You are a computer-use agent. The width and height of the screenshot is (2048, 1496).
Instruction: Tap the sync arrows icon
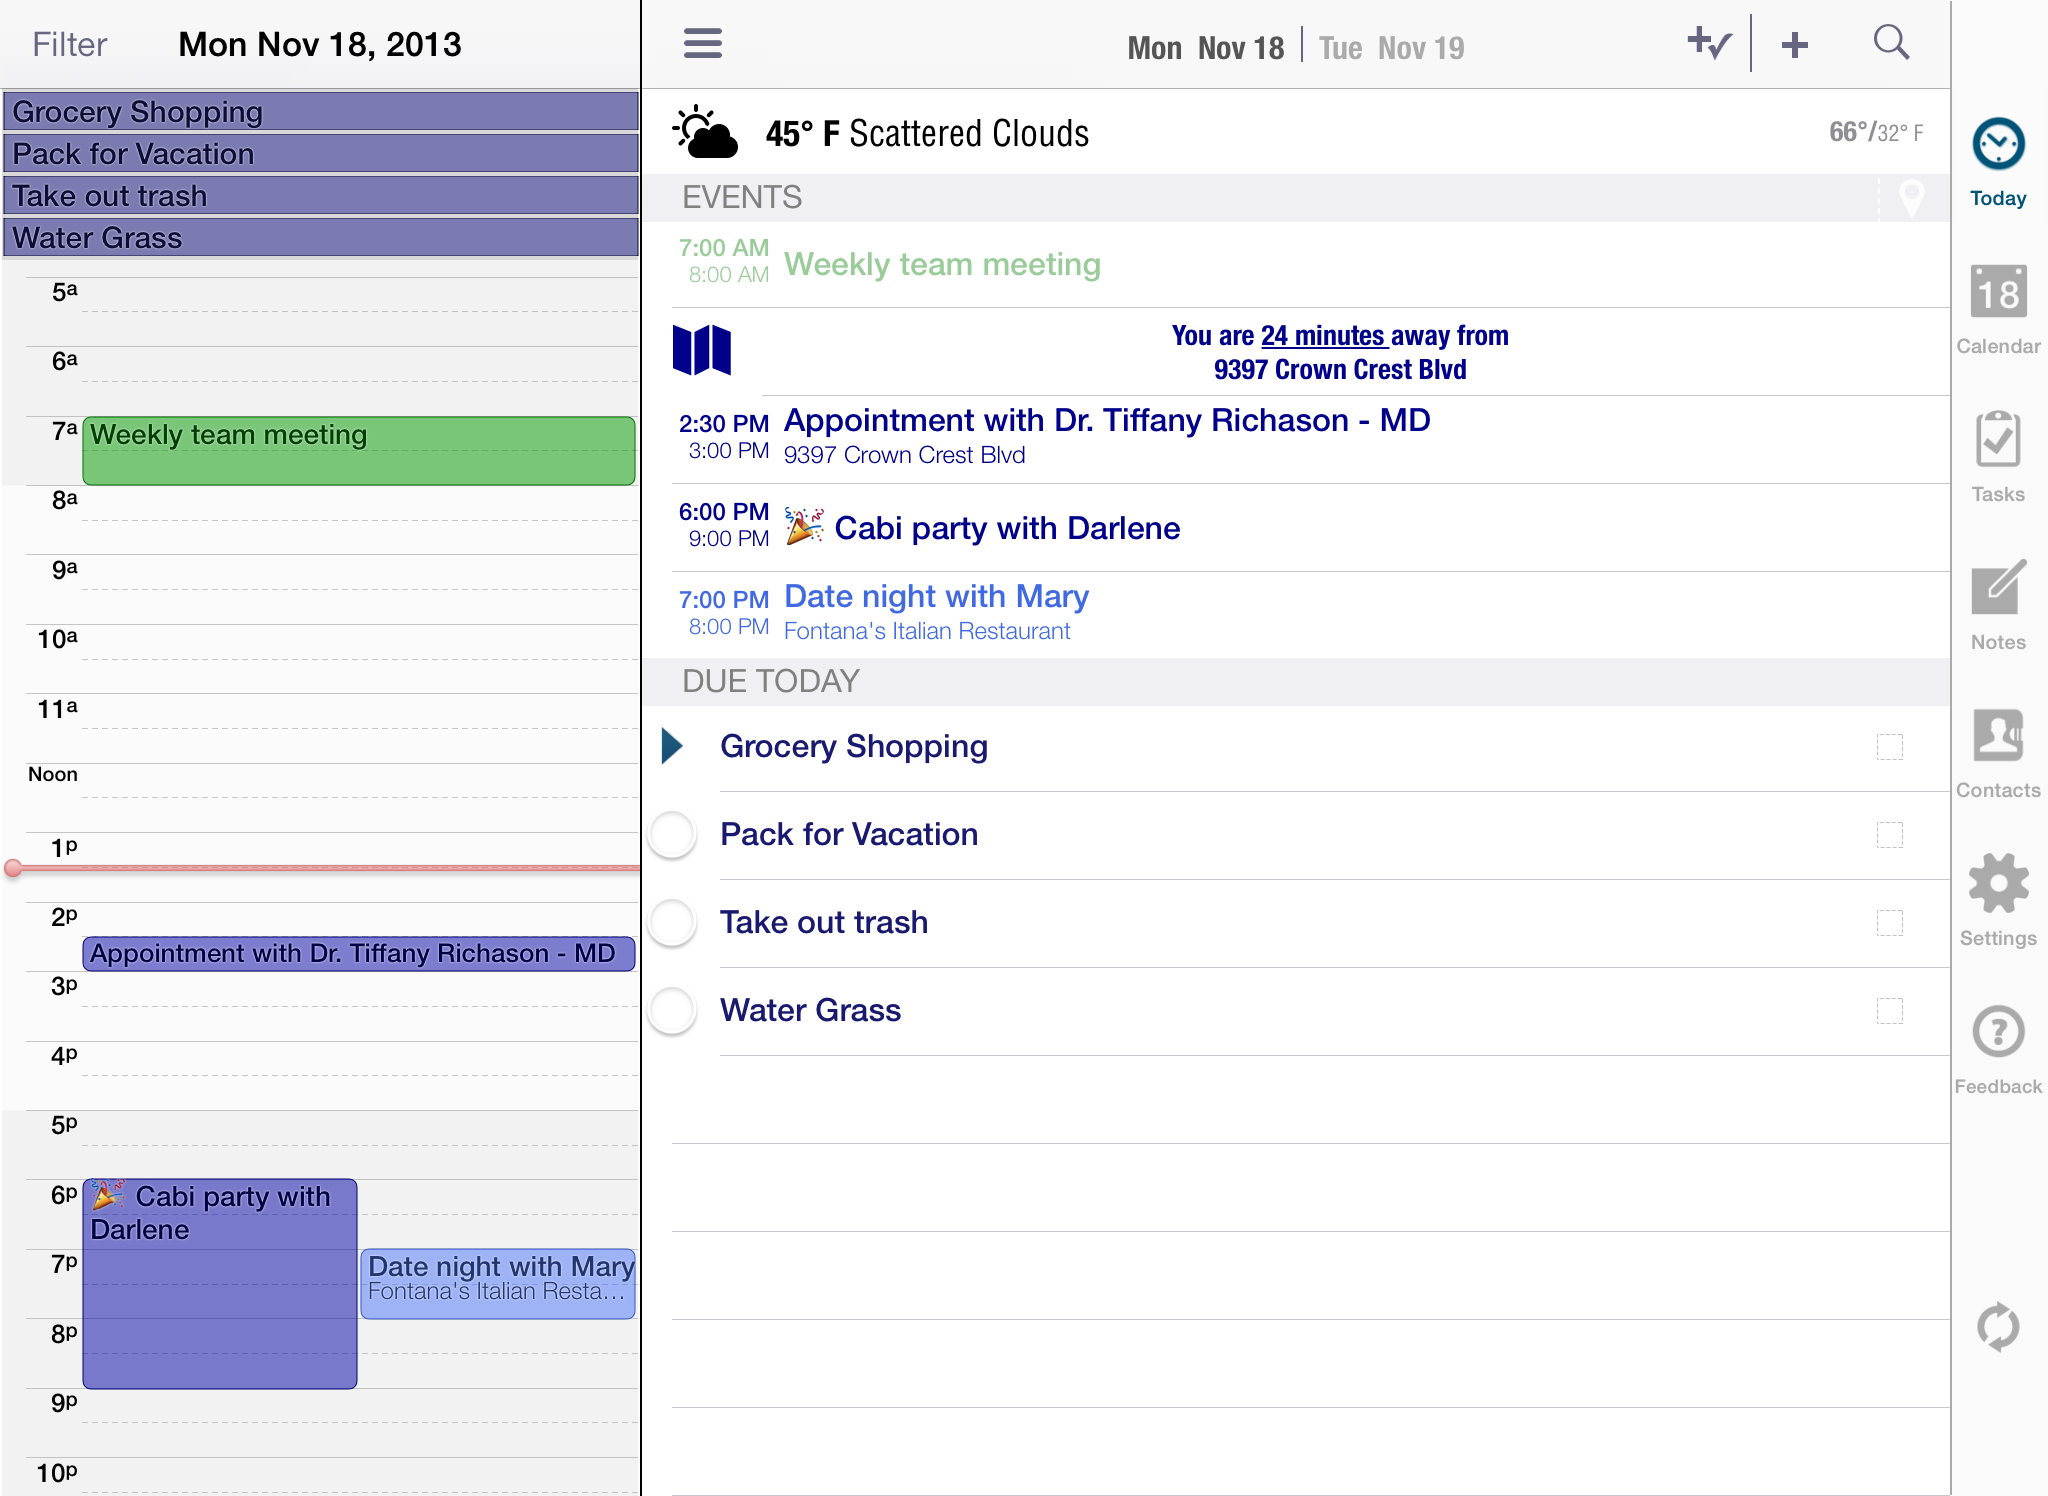pyautogui.click(x=1997, y=1327)
